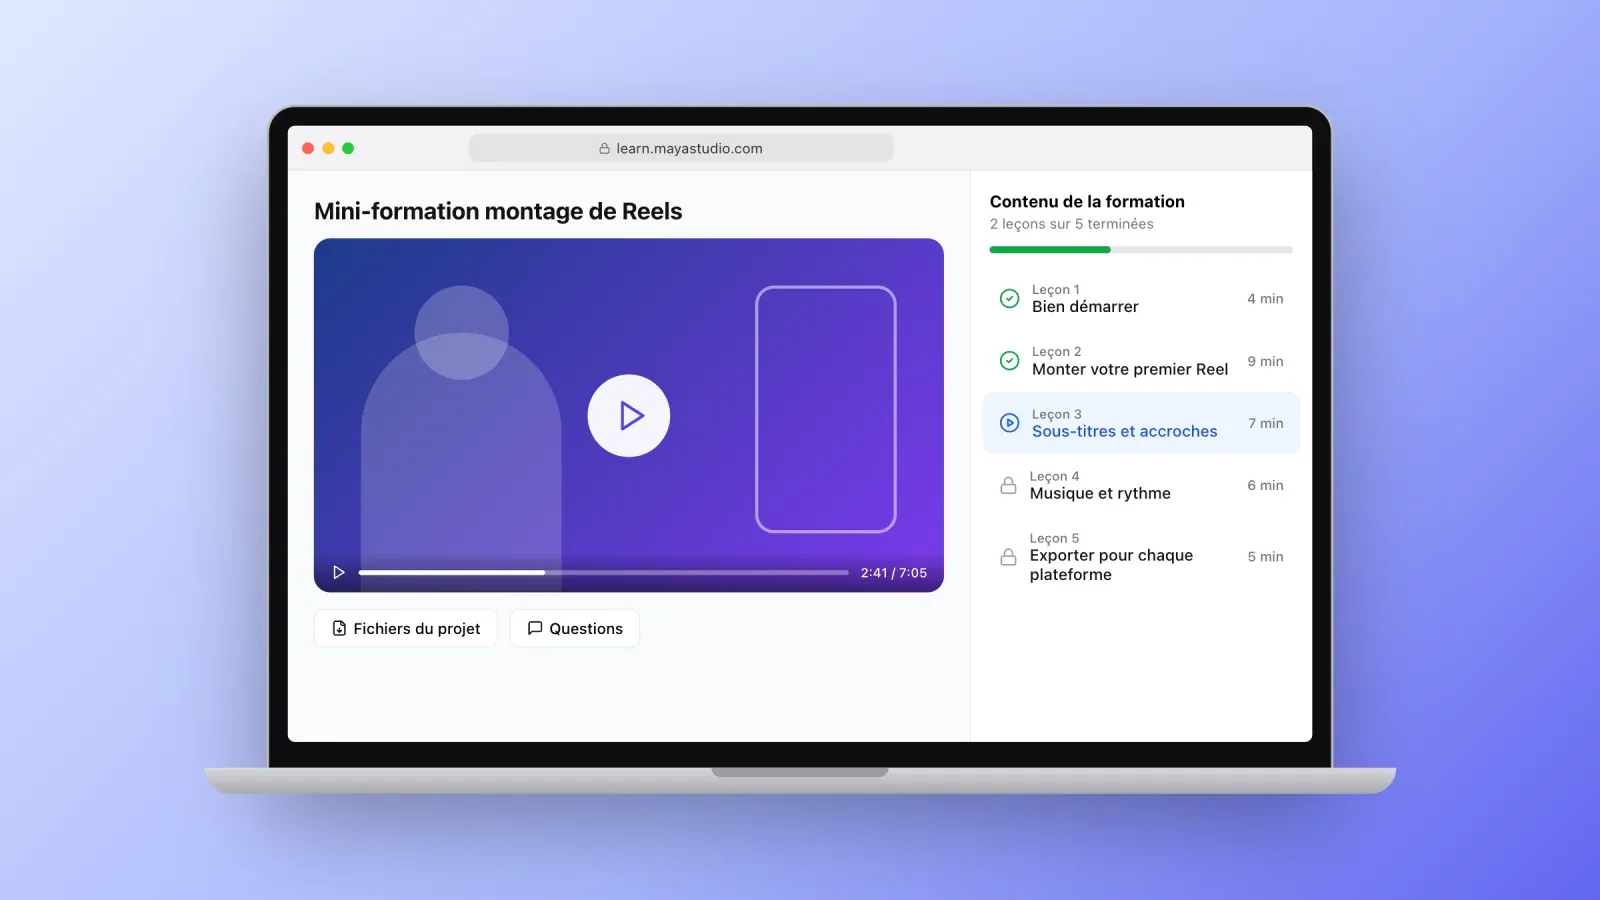The image size is (1600, 900).
Task: Click the Contenu de la formation heading
Action: 1087,201
